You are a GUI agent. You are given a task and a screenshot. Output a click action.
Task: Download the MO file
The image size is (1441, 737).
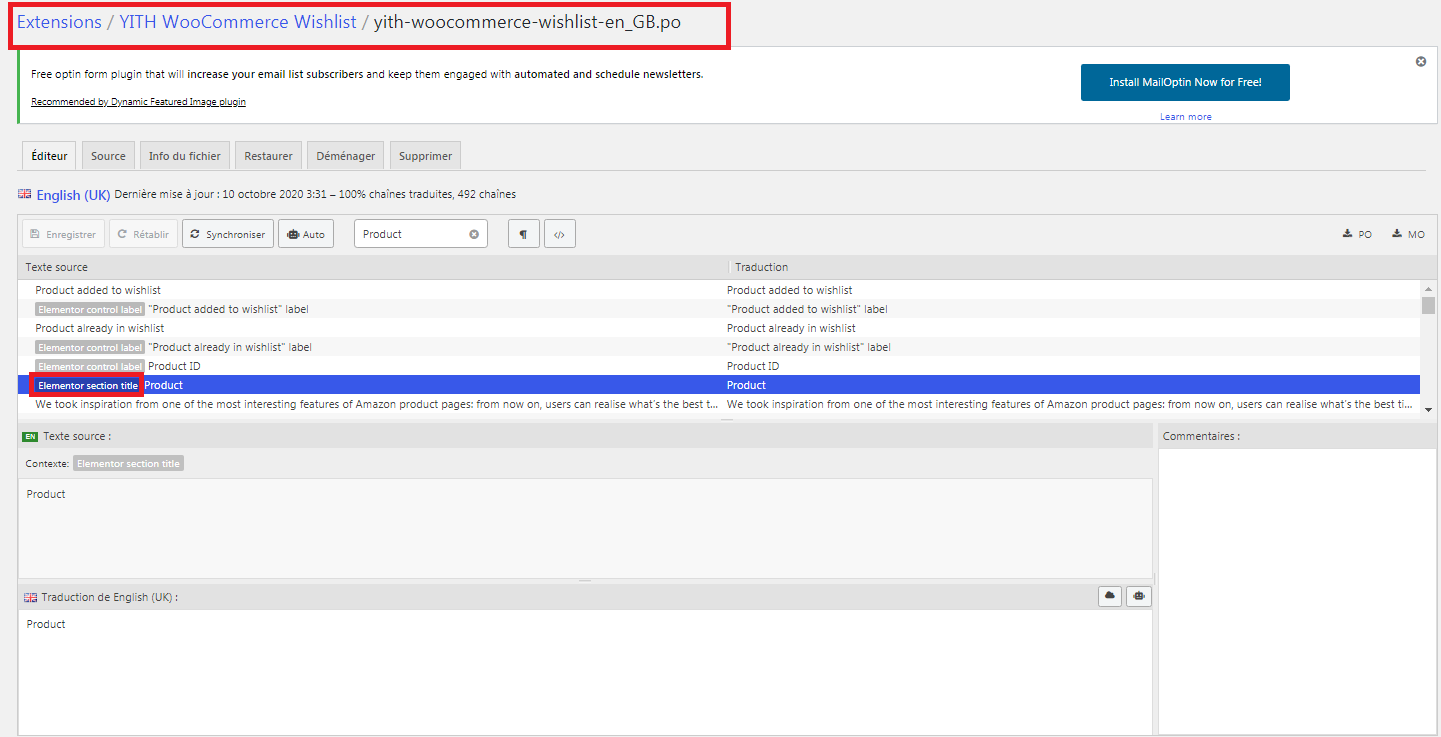pyautogui.click(x=1408, y=234)
